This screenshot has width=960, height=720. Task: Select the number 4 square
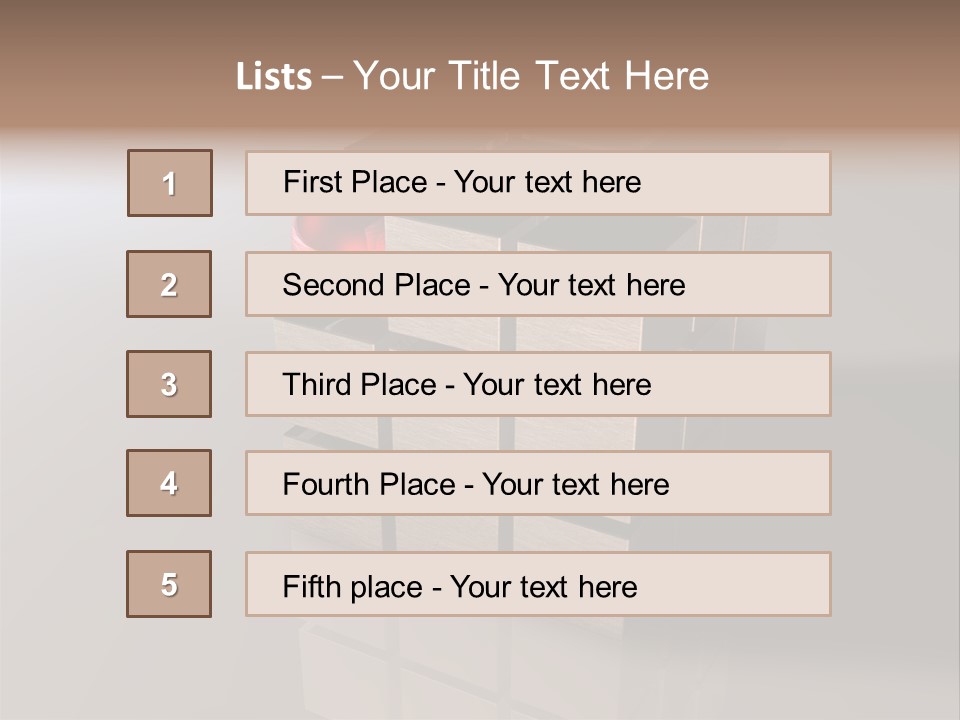pos(169,483)
